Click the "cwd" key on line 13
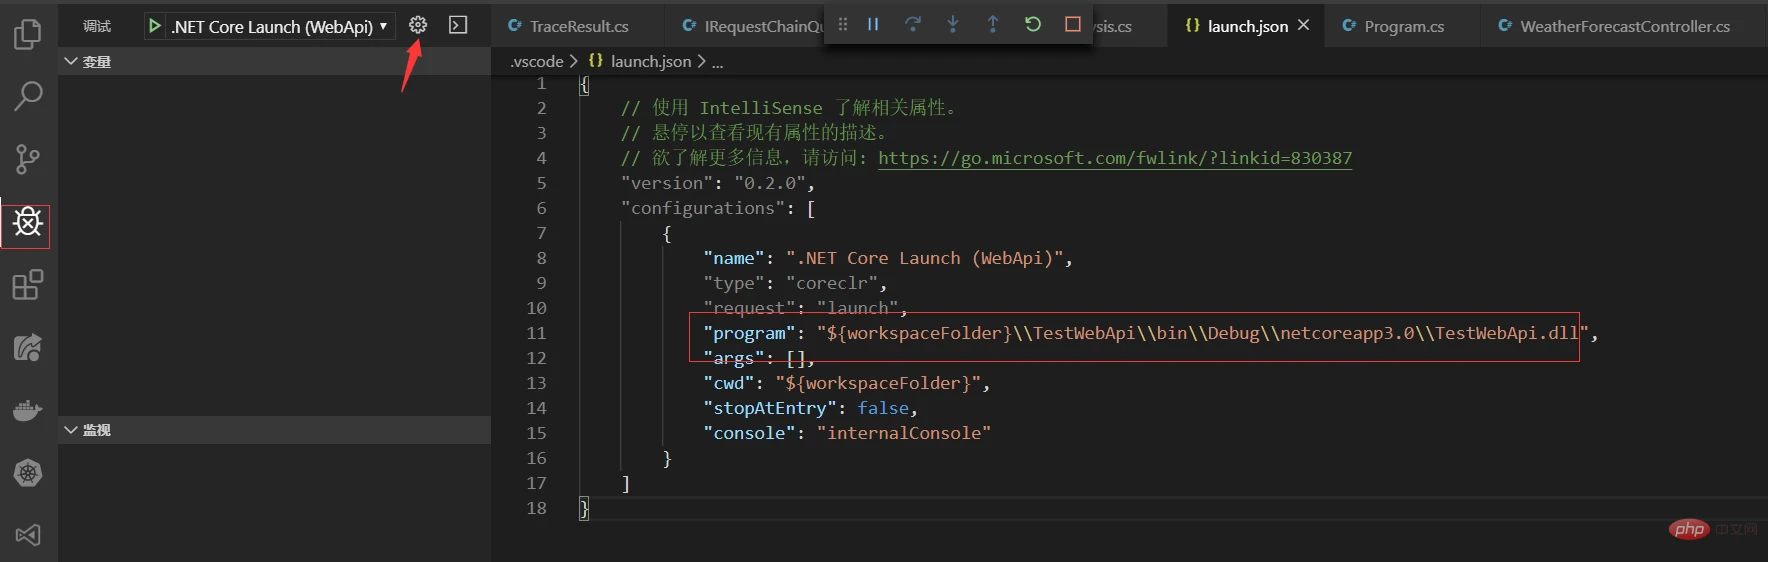1768x562 pixels. 729,383
